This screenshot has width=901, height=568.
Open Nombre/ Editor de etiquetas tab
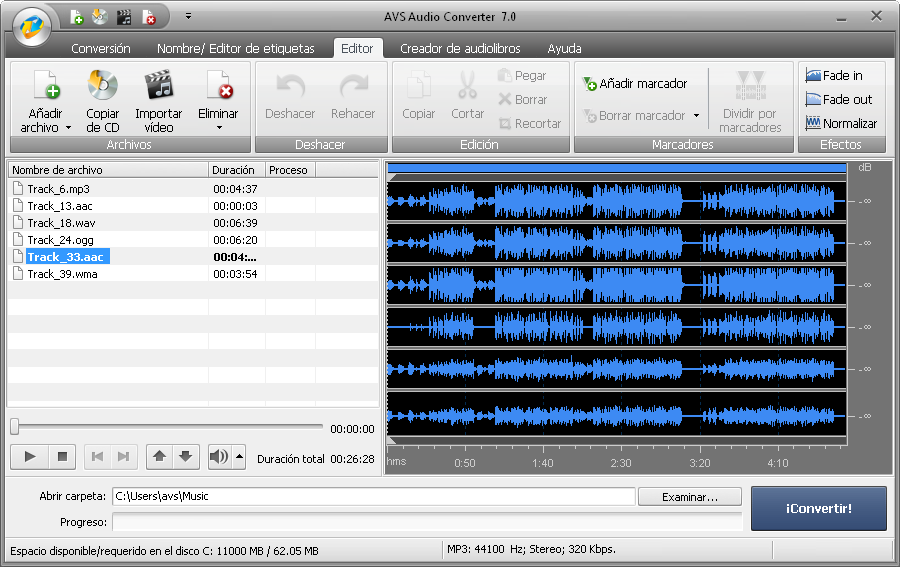[236, 48]
